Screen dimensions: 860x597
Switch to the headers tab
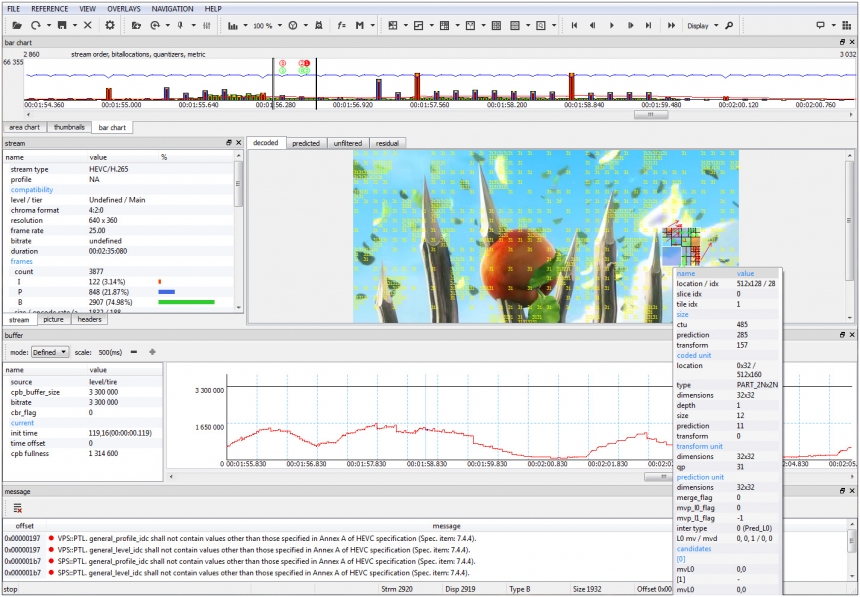[89, 319]
